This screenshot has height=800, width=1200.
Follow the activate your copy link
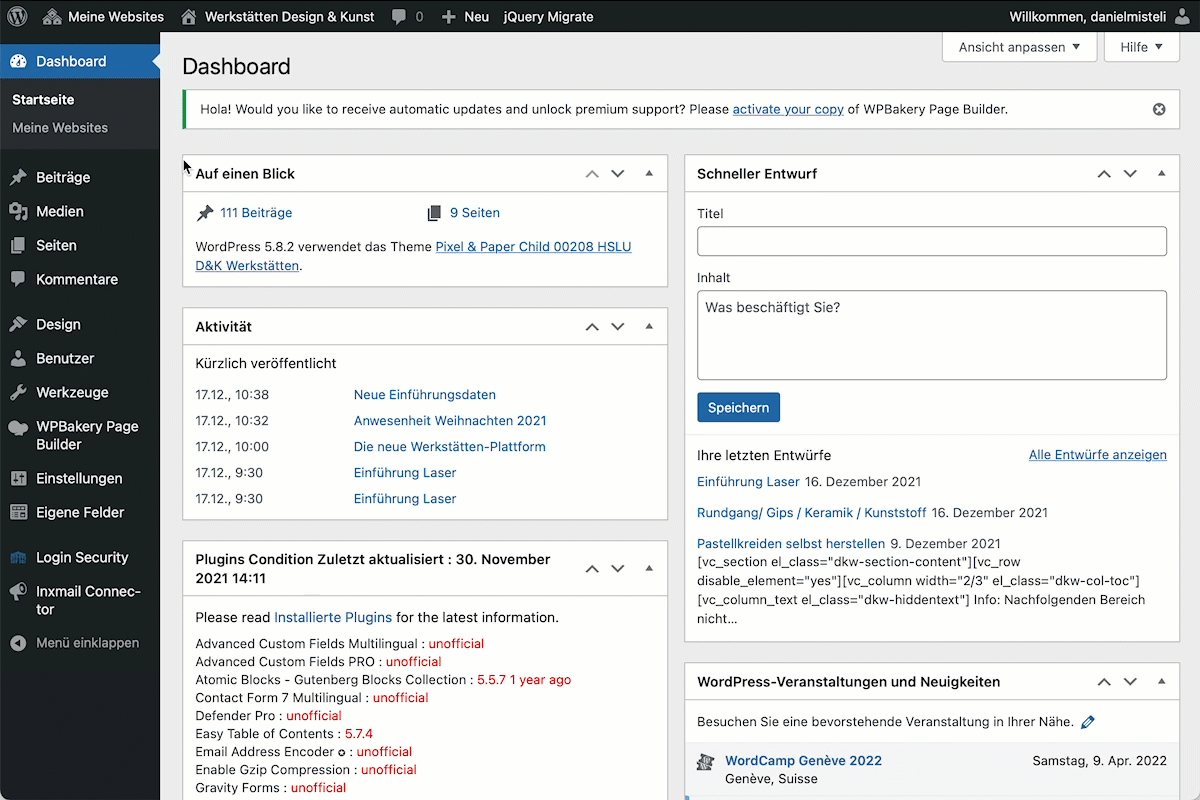(788, 109)
